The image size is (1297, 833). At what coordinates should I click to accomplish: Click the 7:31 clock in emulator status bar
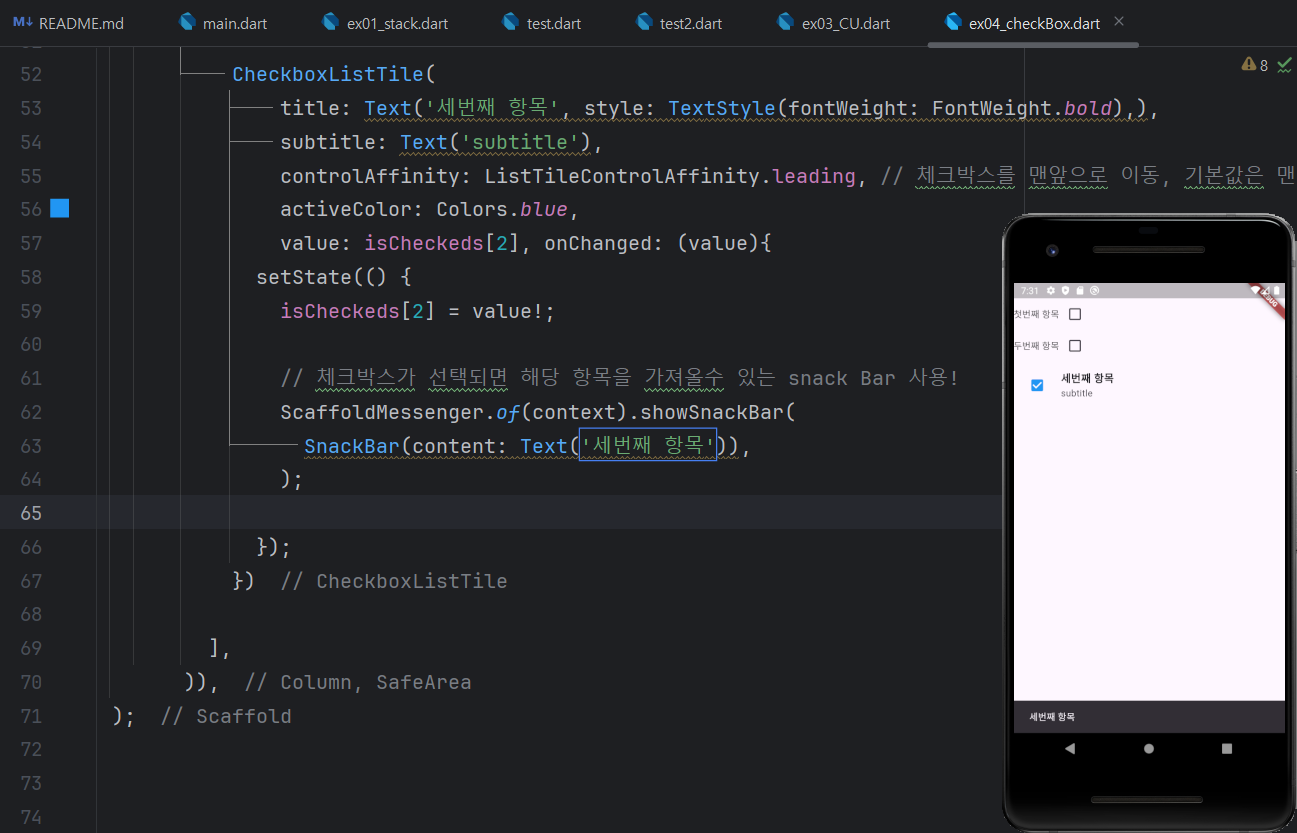coord(1030,291)
